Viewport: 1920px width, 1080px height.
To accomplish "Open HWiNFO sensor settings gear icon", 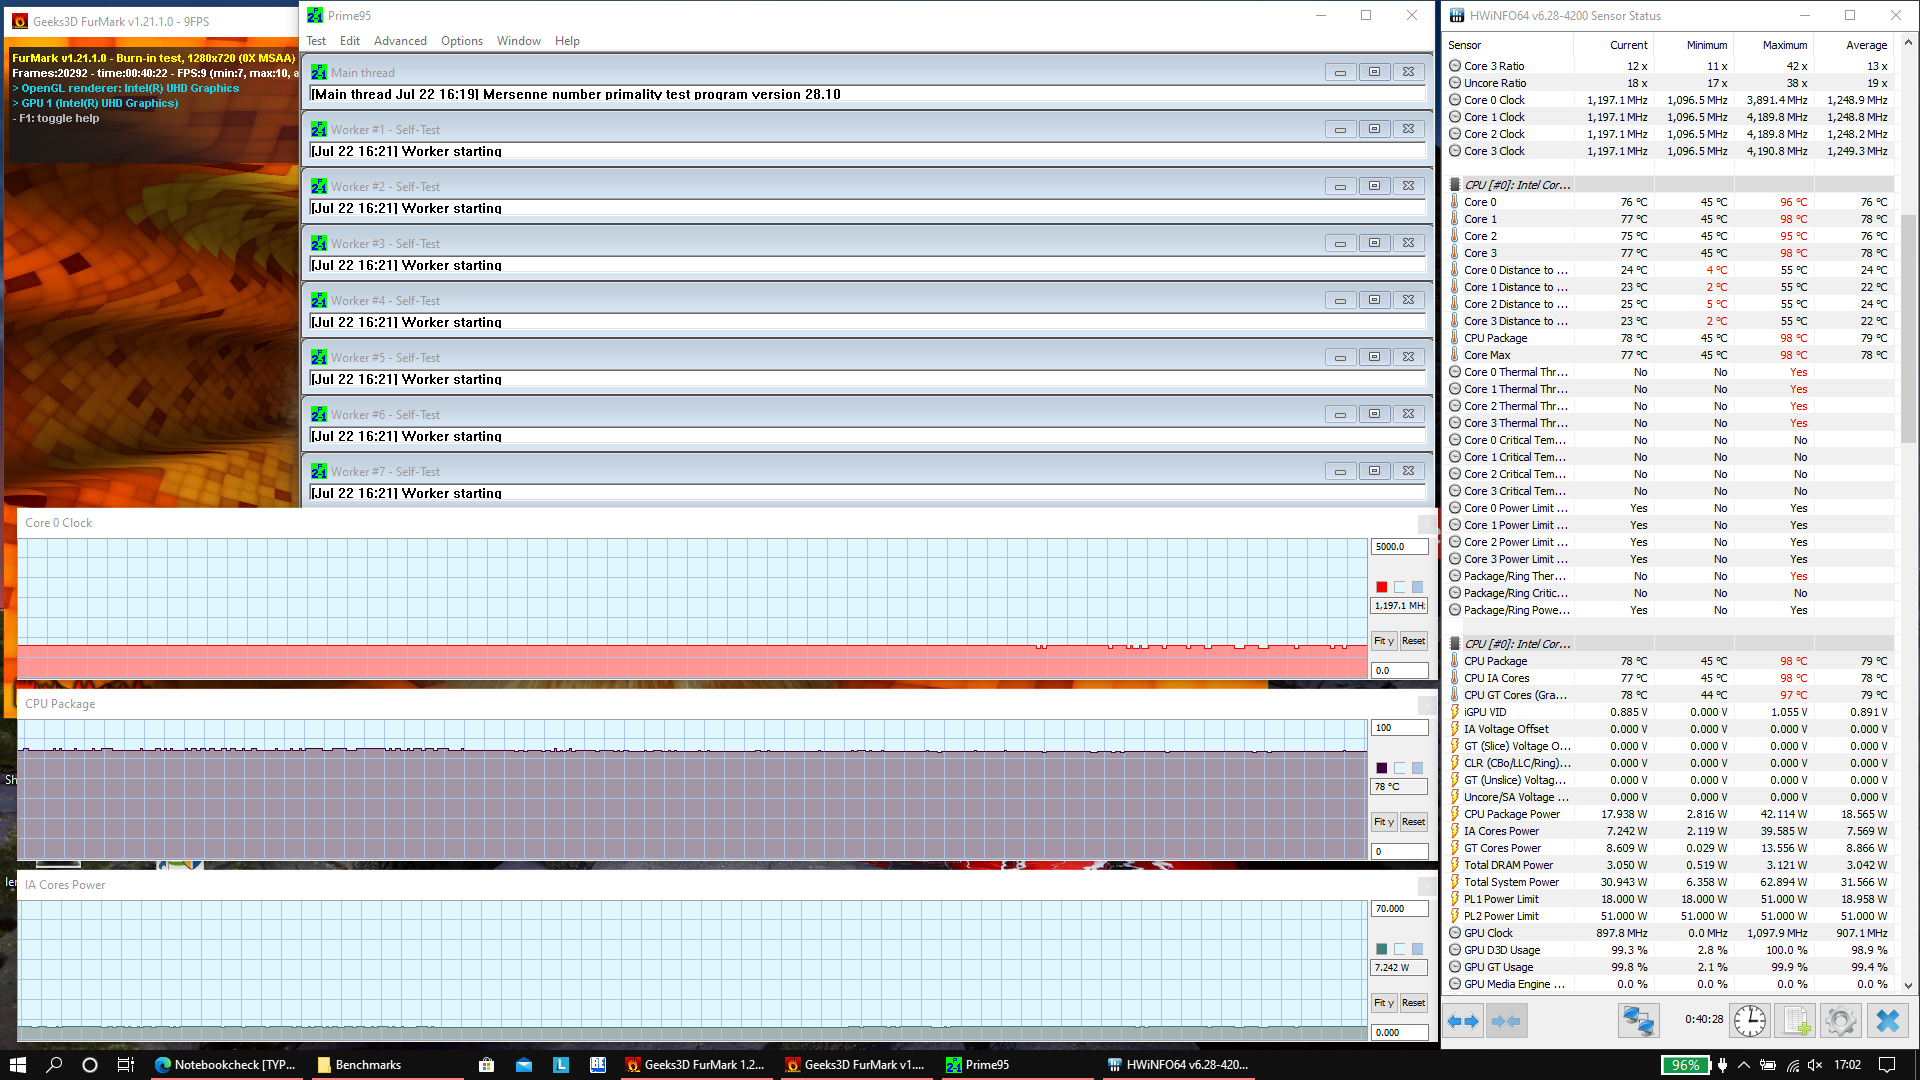I will pyautogui.click(x=1840, y=1021).
